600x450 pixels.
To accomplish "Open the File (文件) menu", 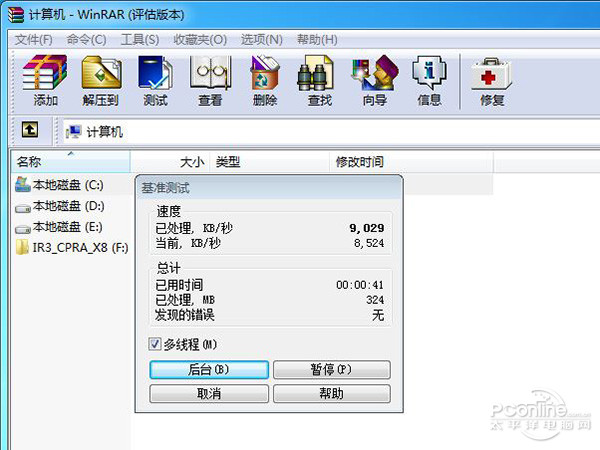I will [x=34, y=39].
